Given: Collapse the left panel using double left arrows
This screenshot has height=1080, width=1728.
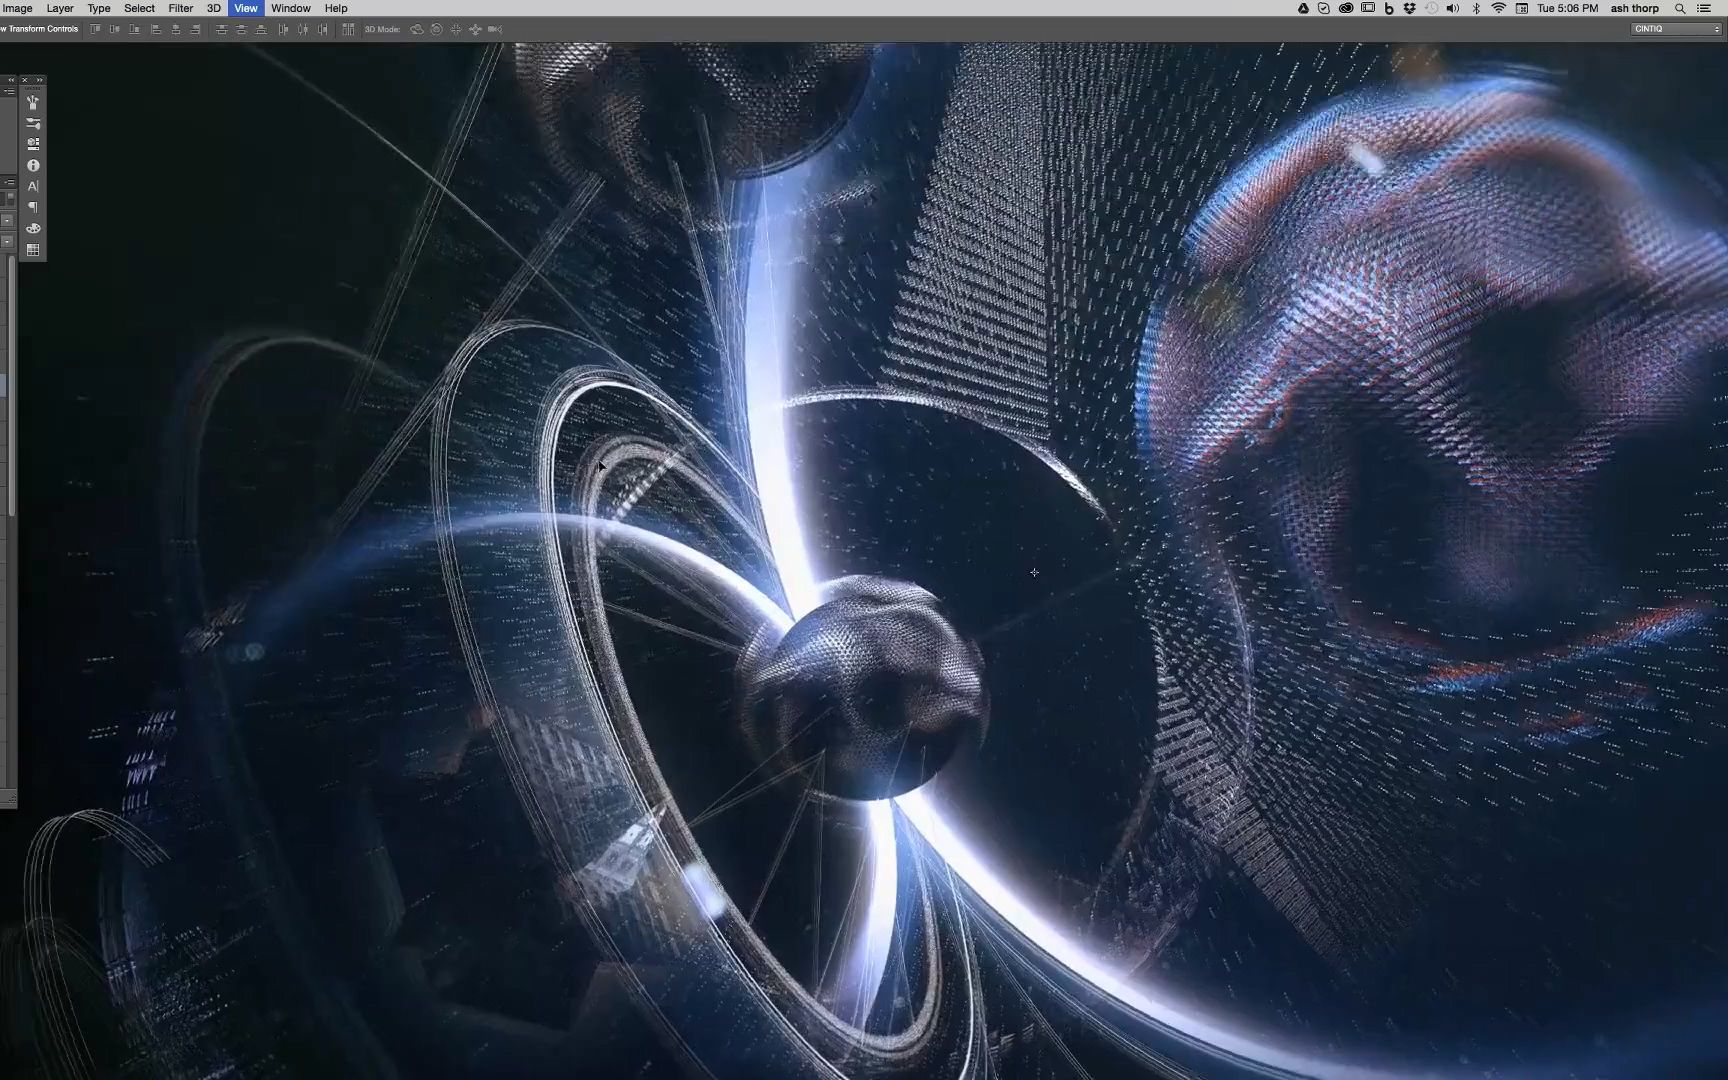Looking at the screenshot, I should (x=11, y=80).
